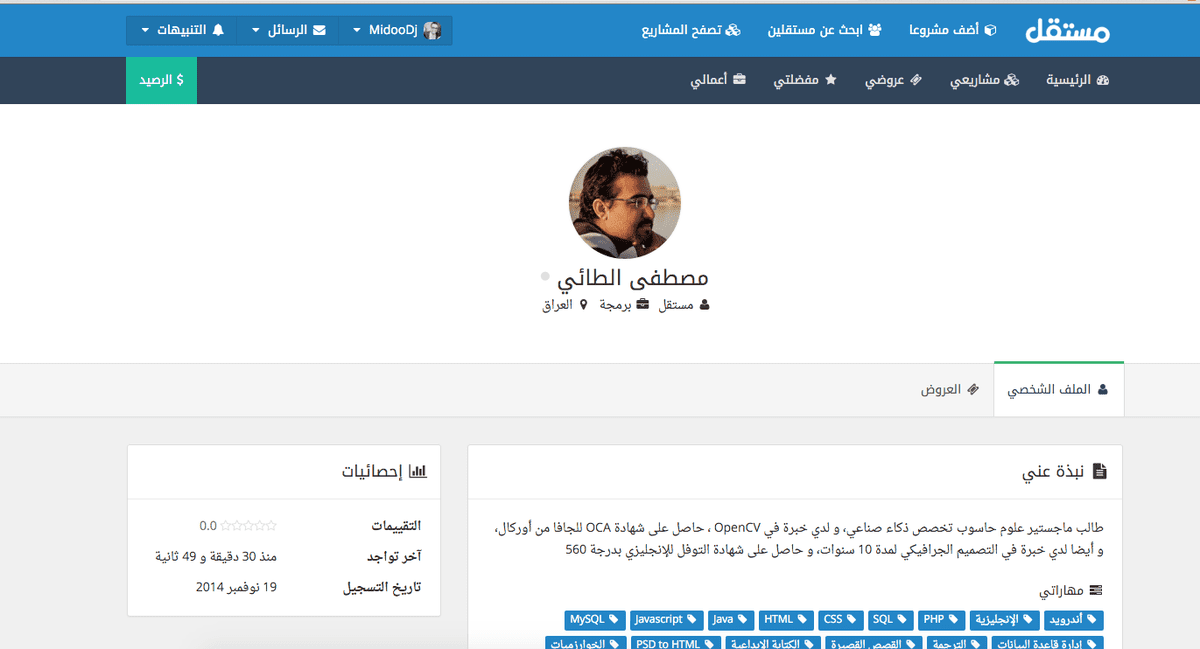Go to مشاريعي (my projects) menu item

[984, 80]
